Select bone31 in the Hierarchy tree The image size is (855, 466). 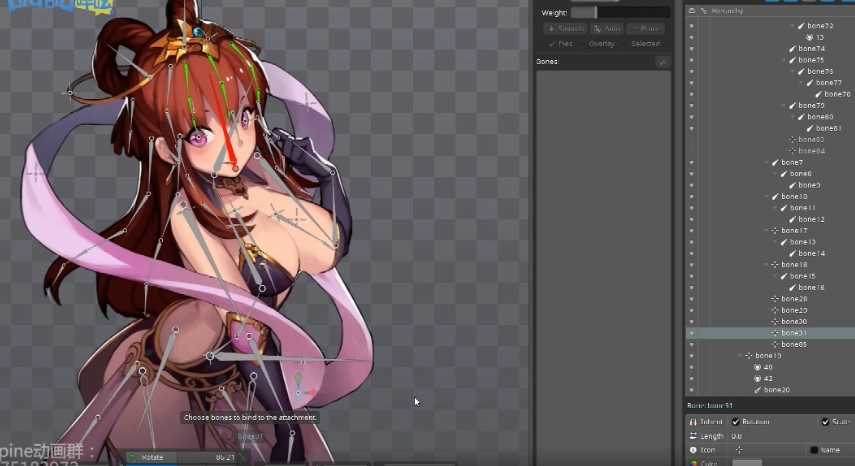pos(793,333)
